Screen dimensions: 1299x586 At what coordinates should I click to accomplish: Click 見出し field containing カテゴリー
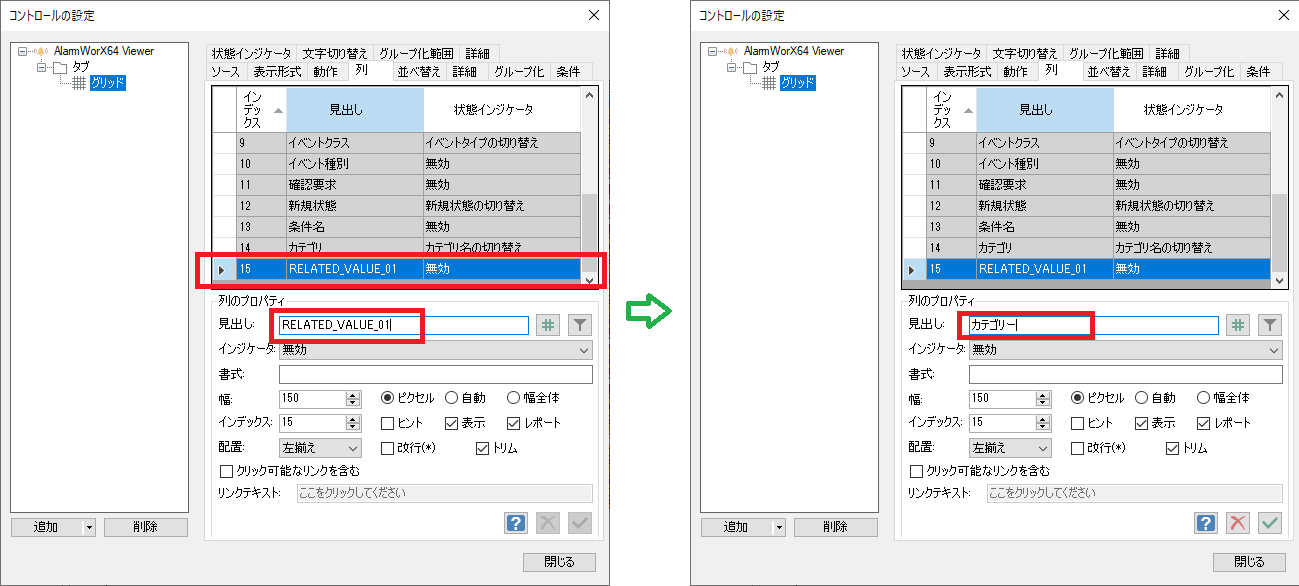tap(1094, 325)
